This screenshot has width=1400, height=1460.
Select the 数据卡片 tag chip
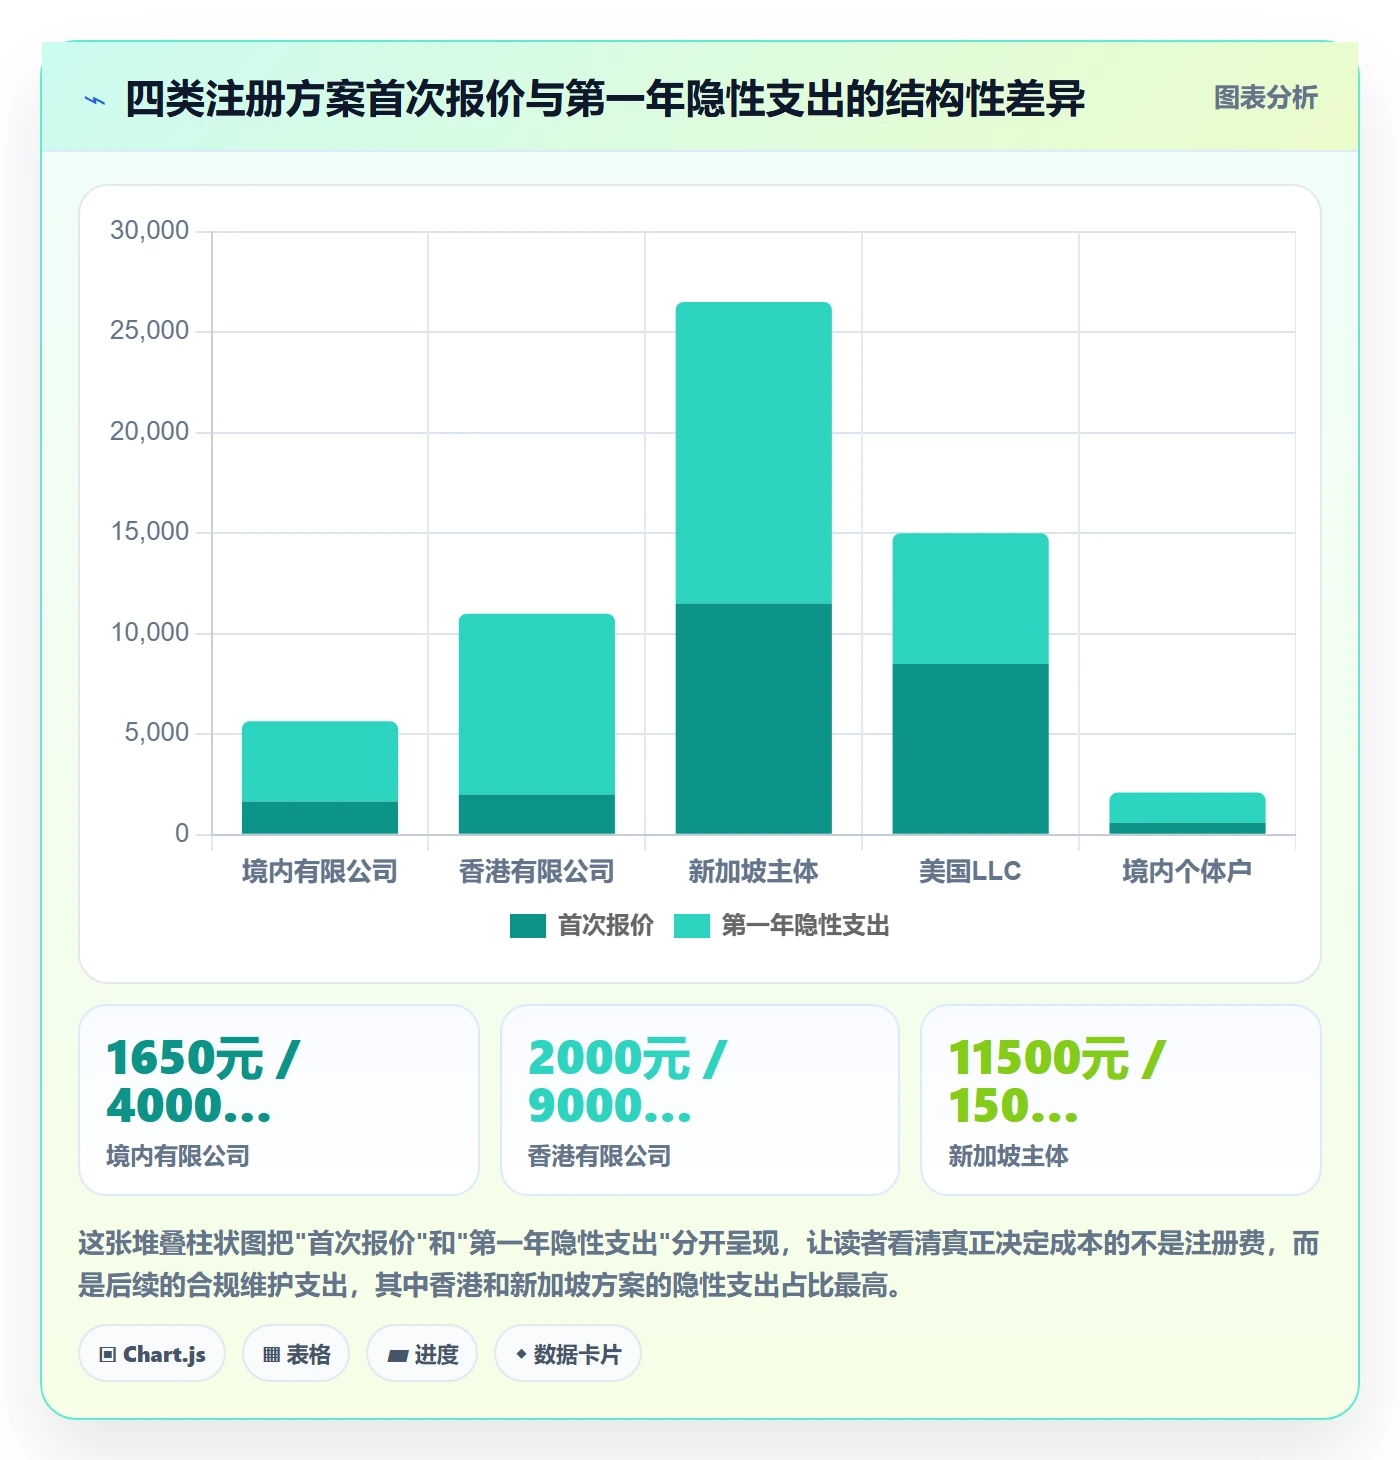(x=568, y=1354)
